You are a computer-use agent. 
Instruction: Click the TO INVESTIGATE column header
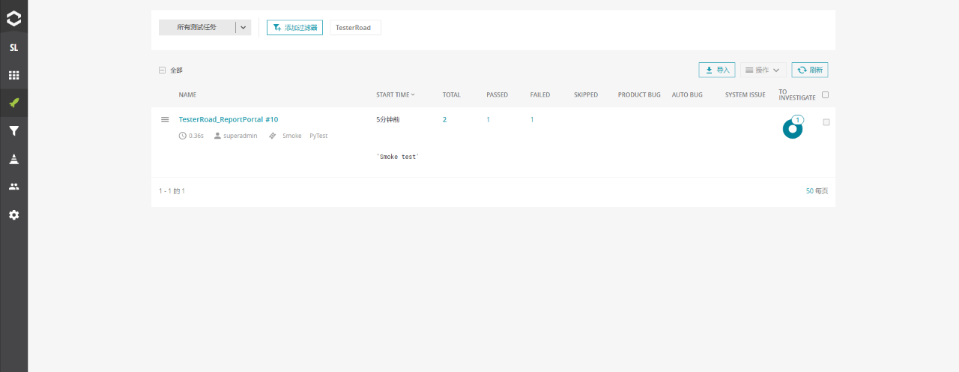pos(797,95)
